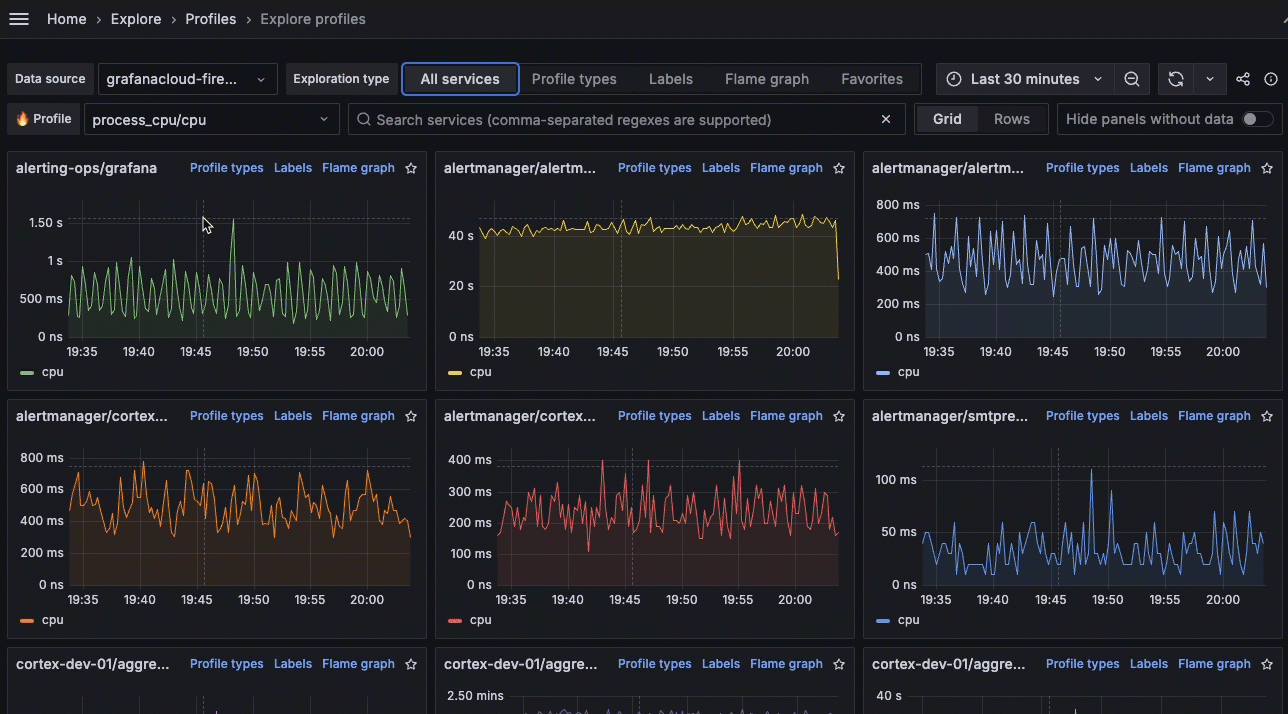Switch to the Profile types exploration tab
Screen dimensions: 1288x714
(574, 79)
